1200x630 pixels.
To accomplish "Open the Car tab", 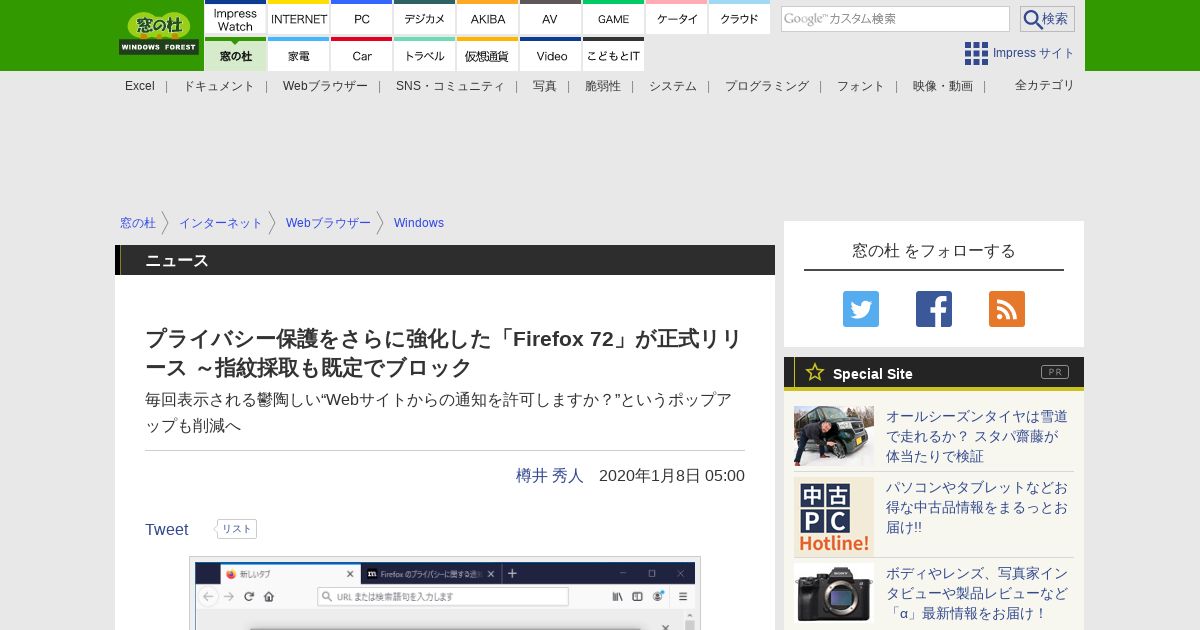I will pos(362,55).
